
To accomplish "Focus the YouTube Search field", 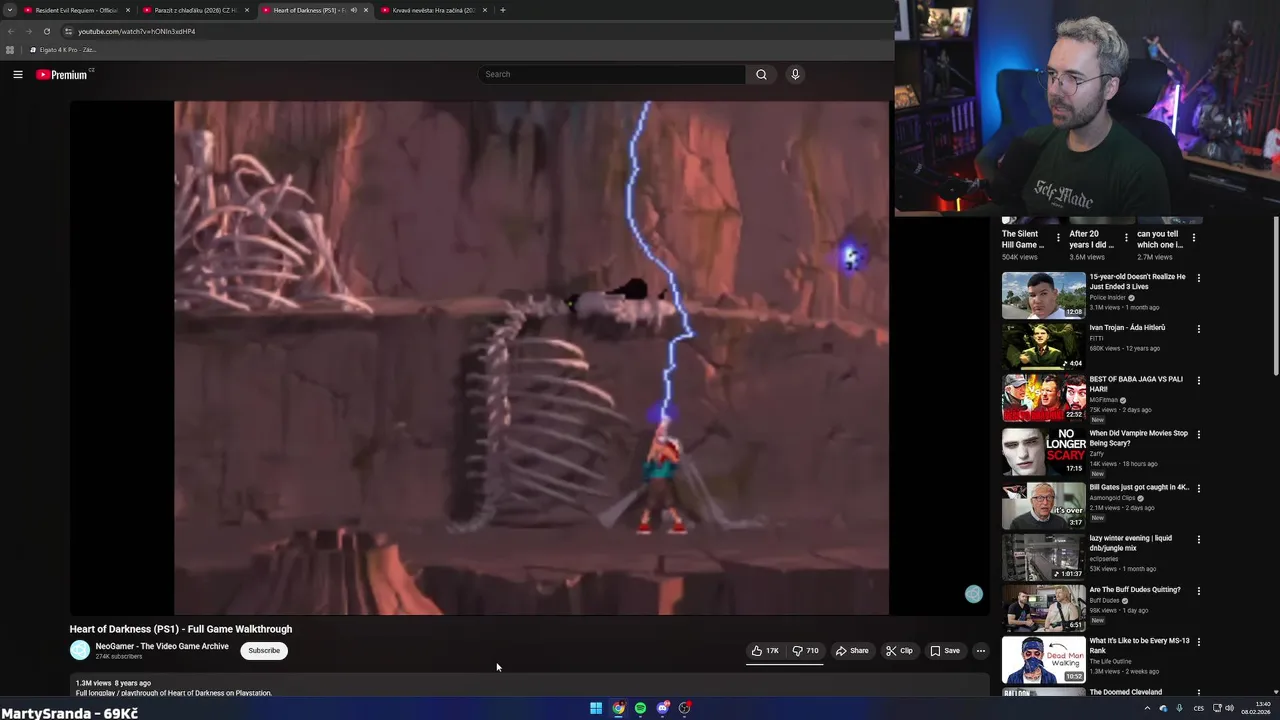I will coord(611,74).
